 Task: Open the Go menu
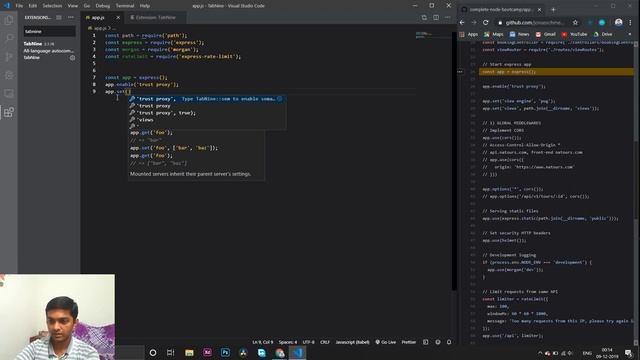point(87,6)
